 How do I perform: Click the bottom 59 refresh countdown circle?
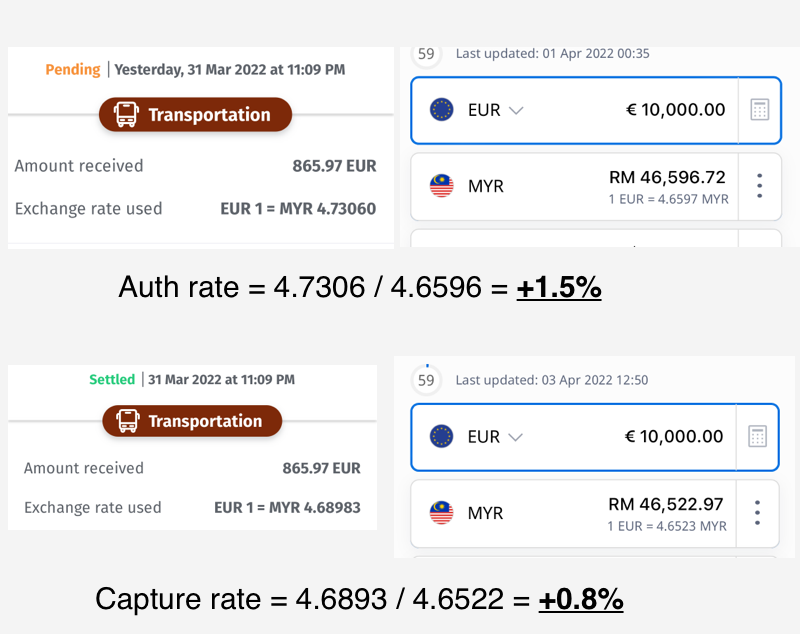click(426, 380)
